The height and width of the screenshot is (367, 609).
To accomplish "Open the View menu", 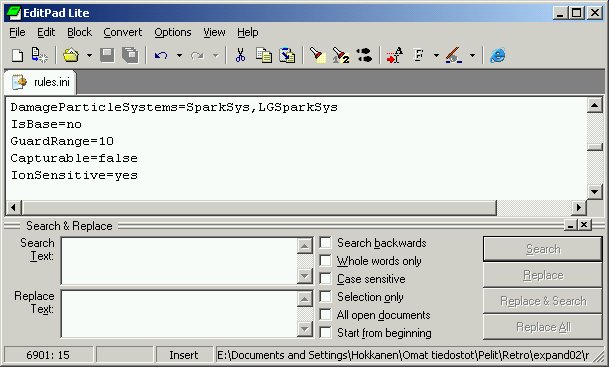I will click(x=214, y=32).
